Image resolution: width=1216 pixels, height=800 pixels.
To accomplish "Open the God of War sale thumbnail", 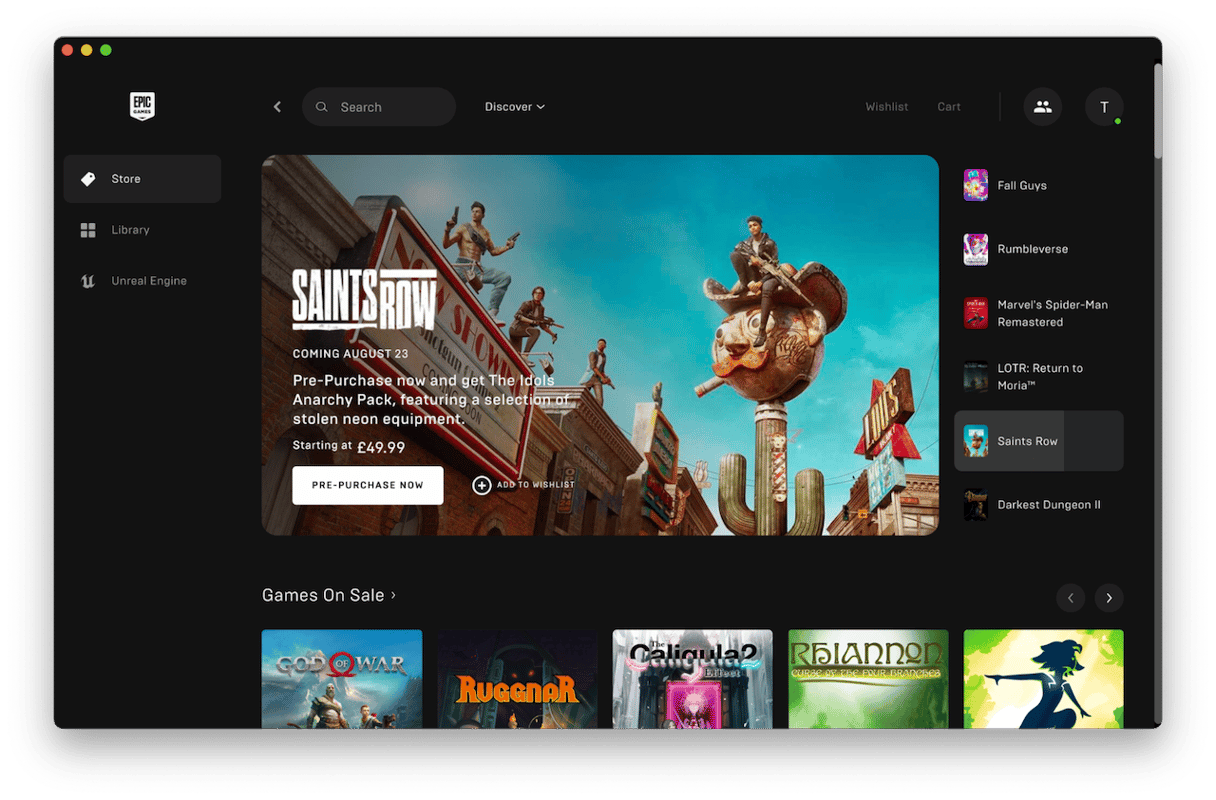I will pos(341,680).
